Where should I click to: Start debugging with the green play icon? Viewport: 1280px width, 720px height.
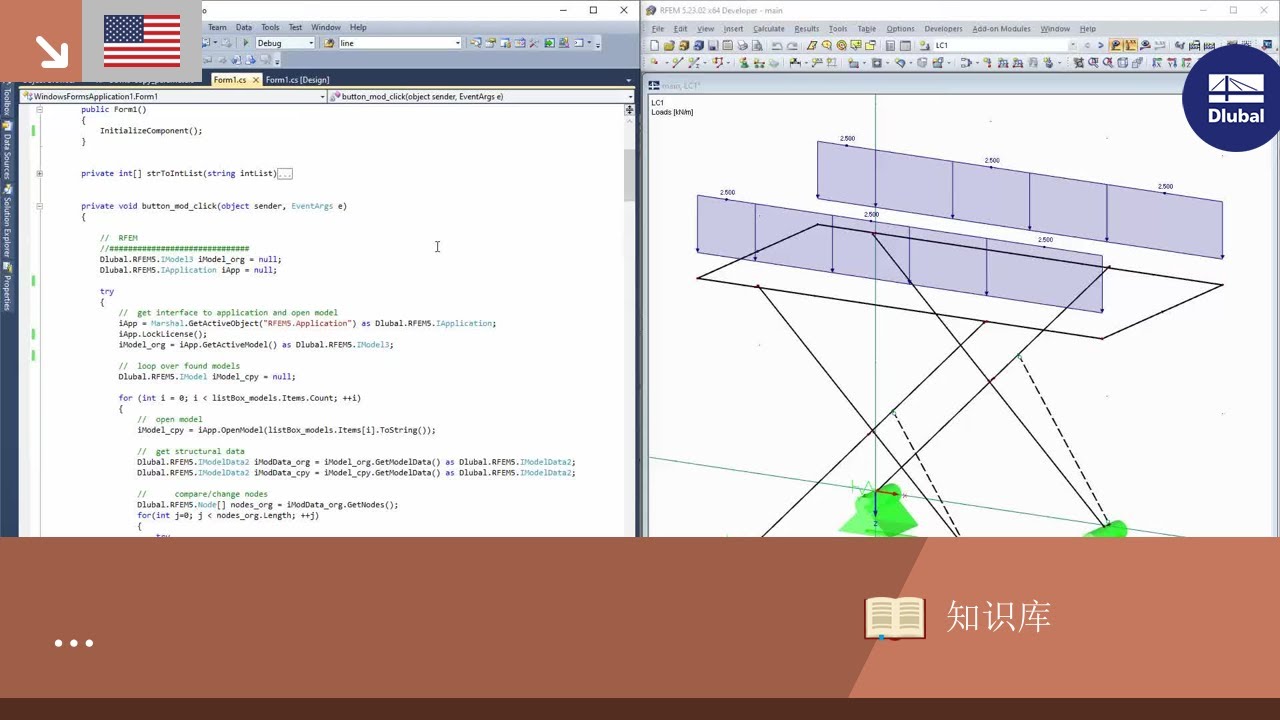tap(245, 43)
